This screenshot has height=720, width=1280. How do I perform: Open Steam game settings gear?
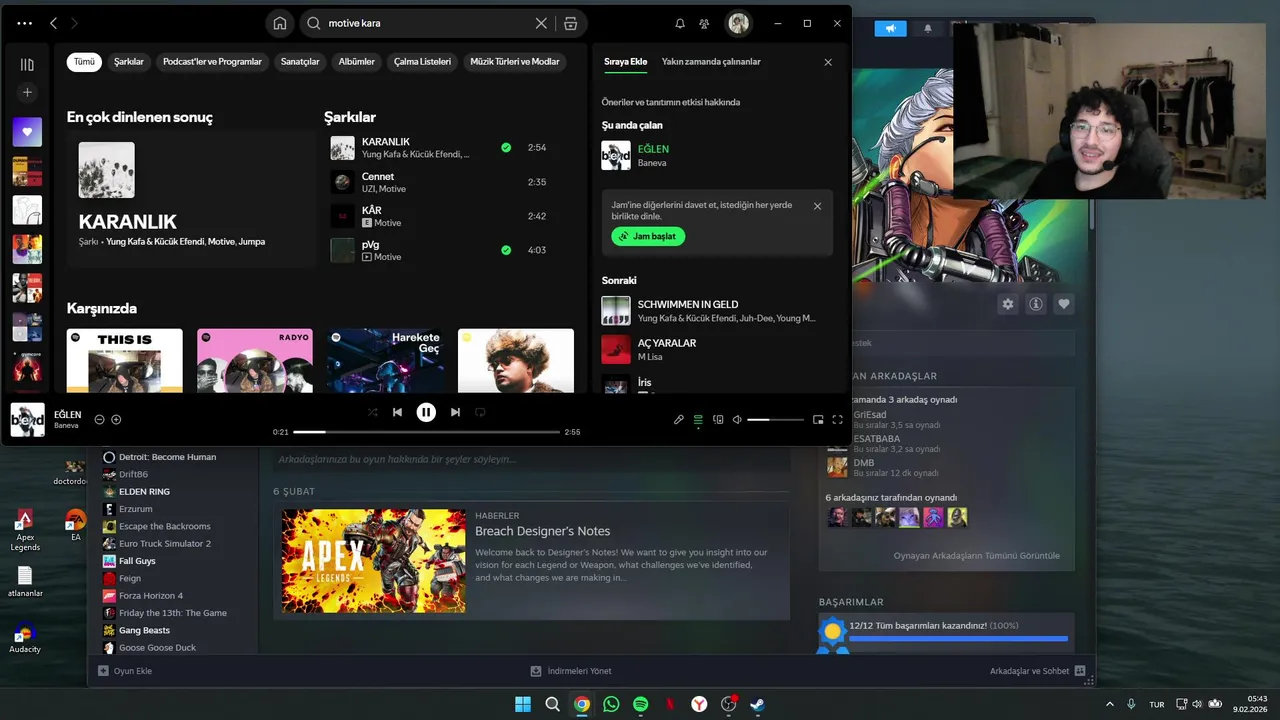[x=1008, y=304]
